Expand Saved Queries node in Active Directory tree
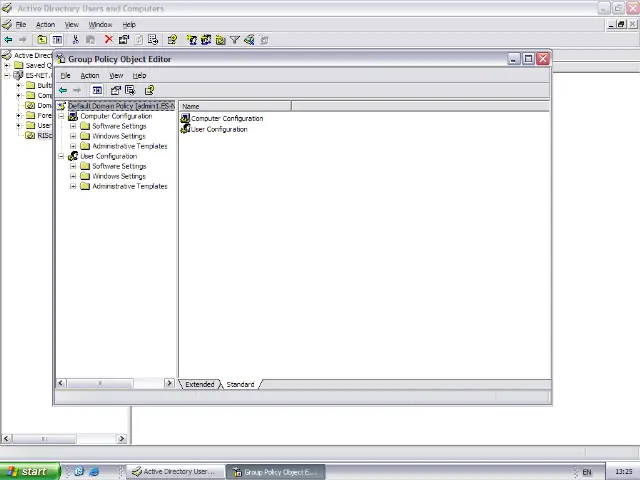 click(x=7, y=65)
